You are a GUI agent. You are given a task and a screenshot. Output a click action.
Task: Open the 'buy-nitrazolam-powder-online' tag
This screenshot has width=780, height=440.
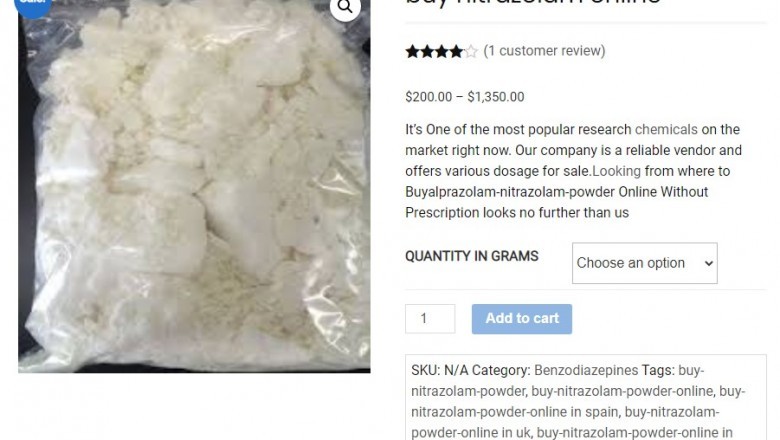pyautogui.click(x=622, y=391)
